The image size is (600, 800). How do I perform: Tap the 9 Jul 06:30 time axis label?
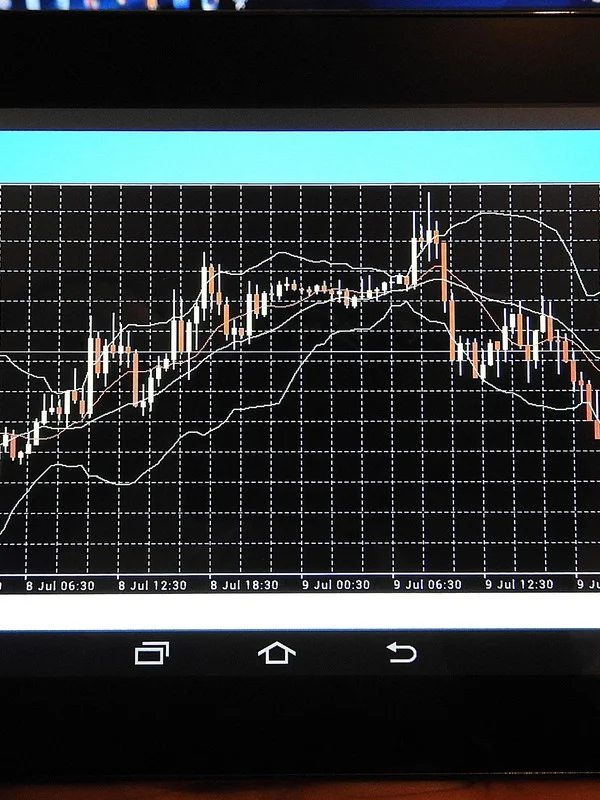427,586
